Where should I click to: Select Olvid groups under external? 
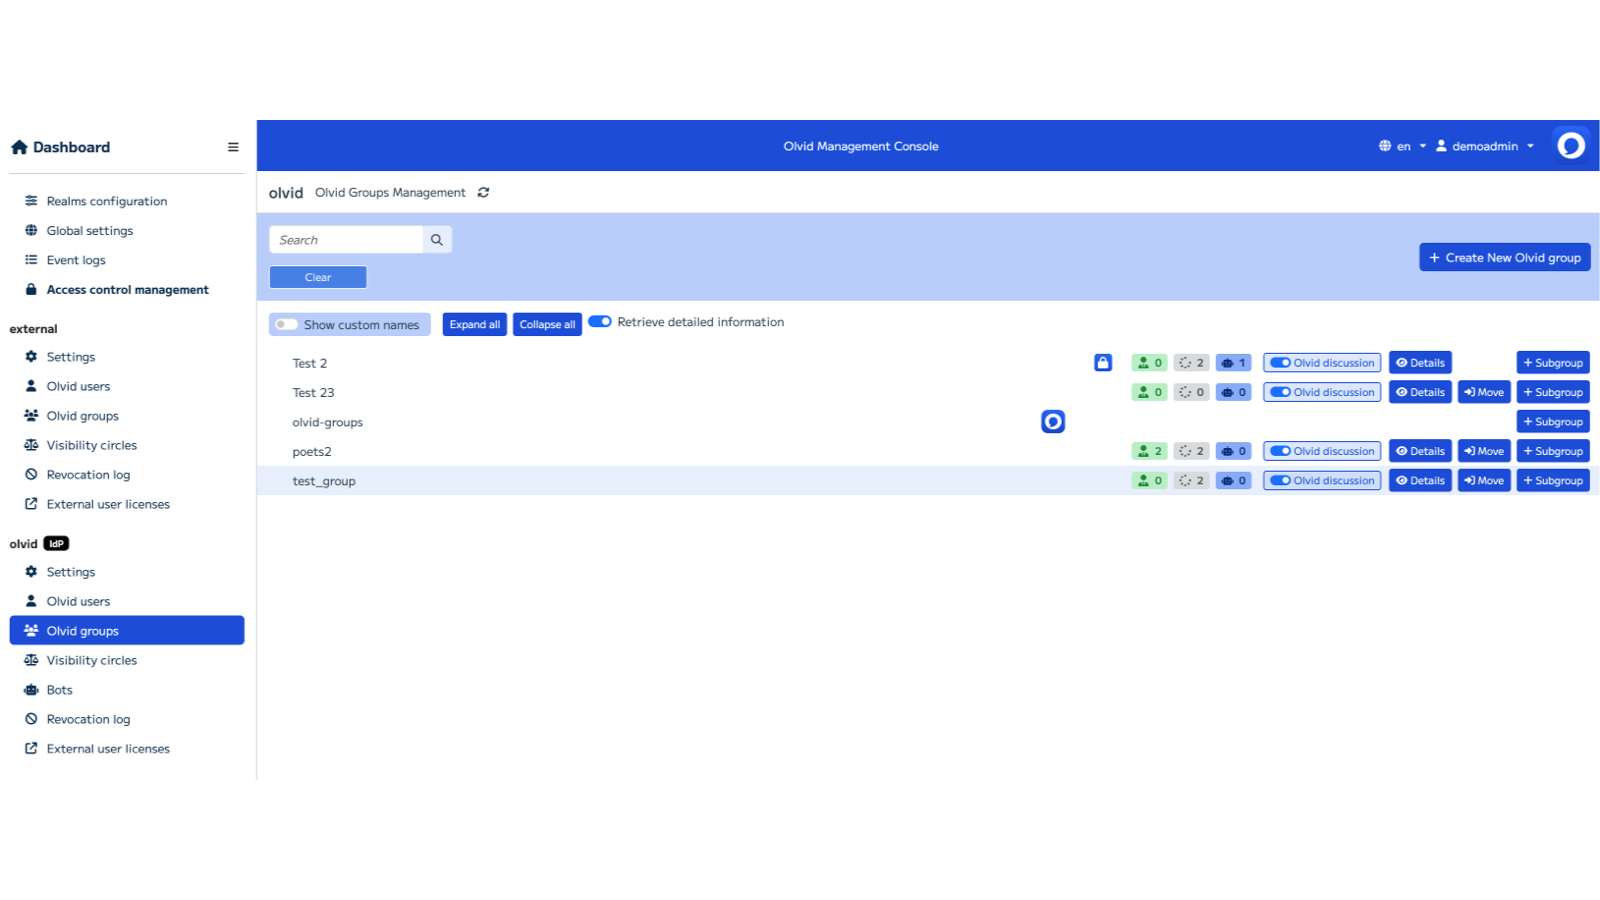click(82, 415)
